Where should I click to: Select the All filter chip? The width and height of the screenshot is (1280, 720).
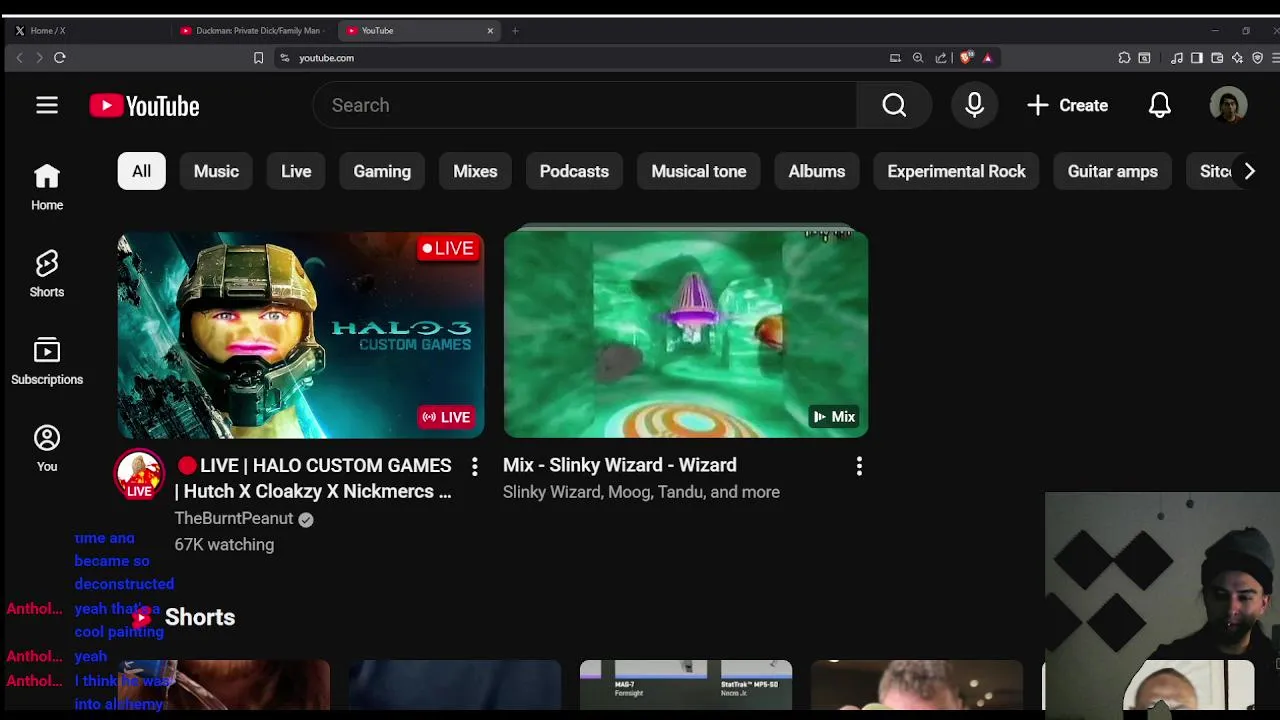point(141,171)
